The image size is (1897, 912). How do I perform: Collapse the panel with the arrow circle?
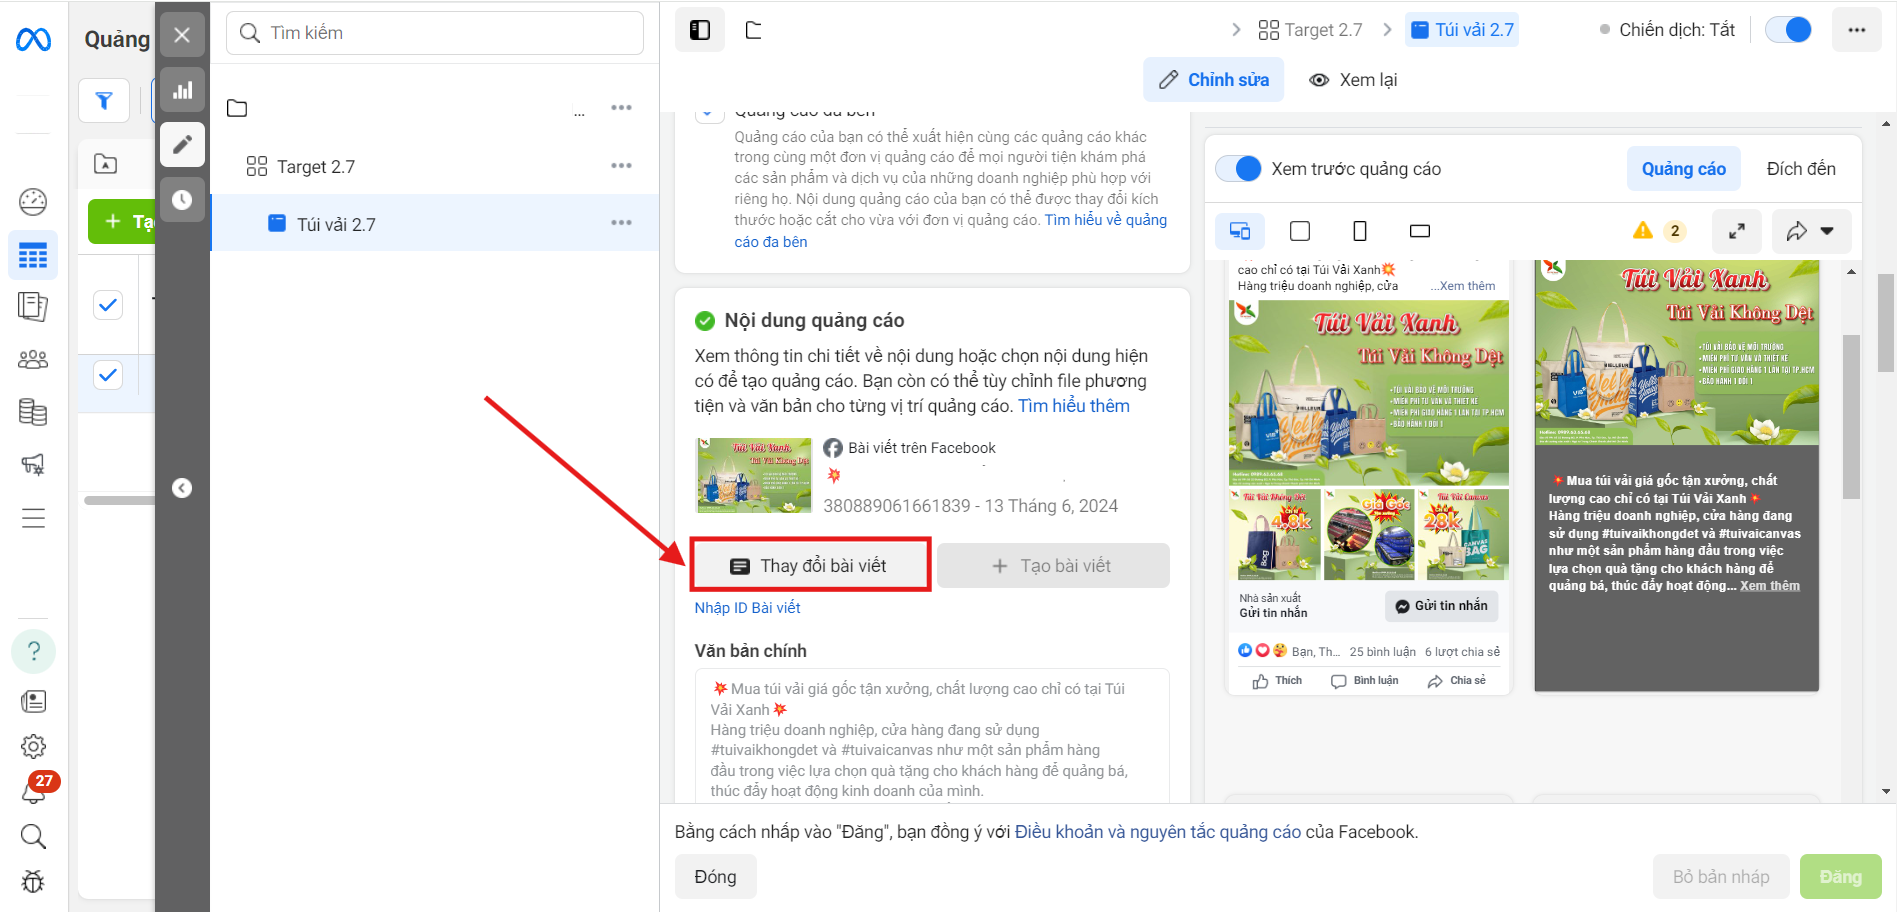pyautogui.click(x=182, y=488)
